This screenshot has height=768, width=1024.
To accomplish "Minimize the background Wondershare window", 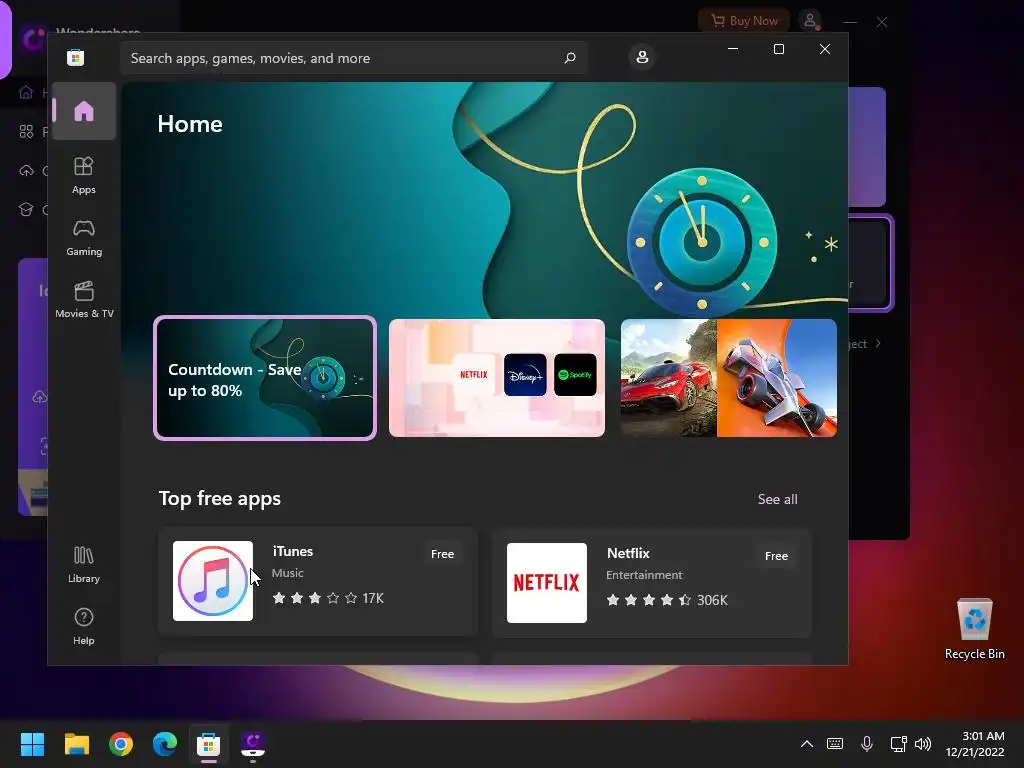I will pos(850,22).
